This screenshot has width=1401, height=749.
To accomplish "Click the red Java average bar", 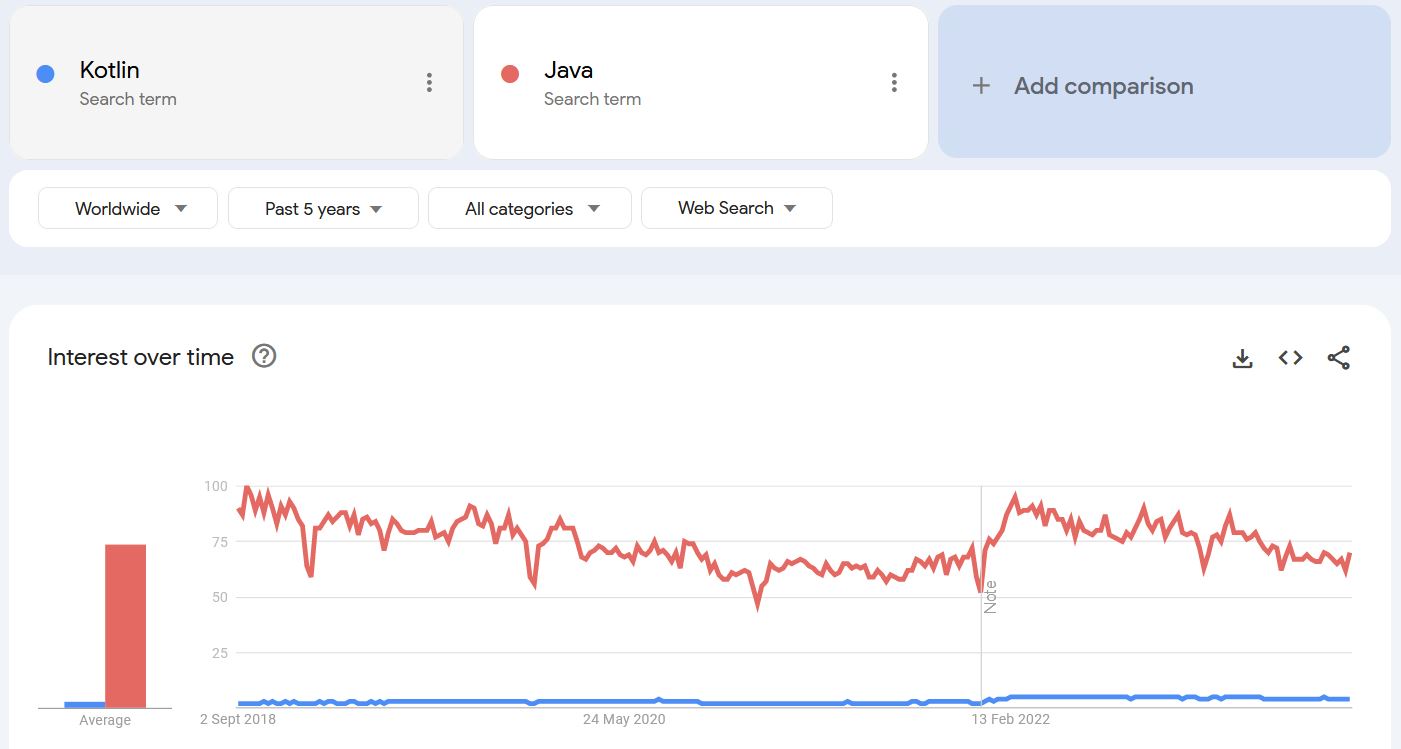I will coord(126,626).
